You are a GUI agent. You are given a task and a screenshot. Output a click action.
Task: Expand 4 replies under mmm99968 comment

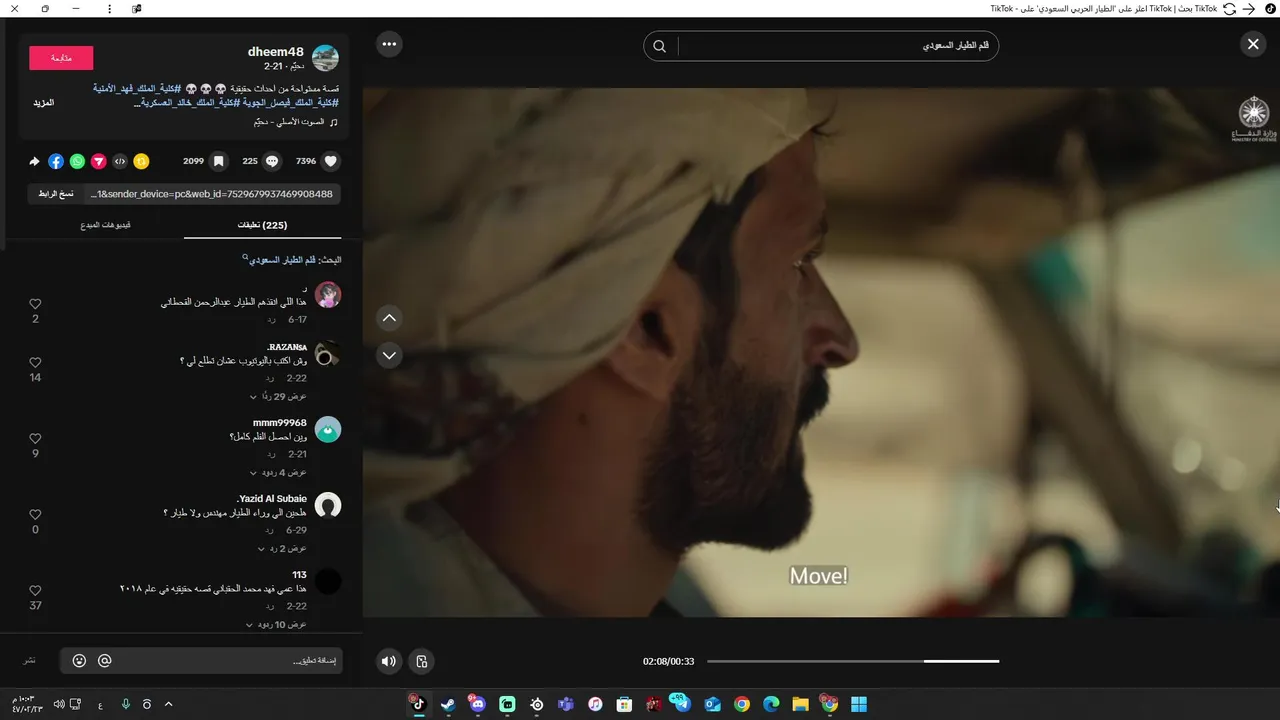point(278,473)
